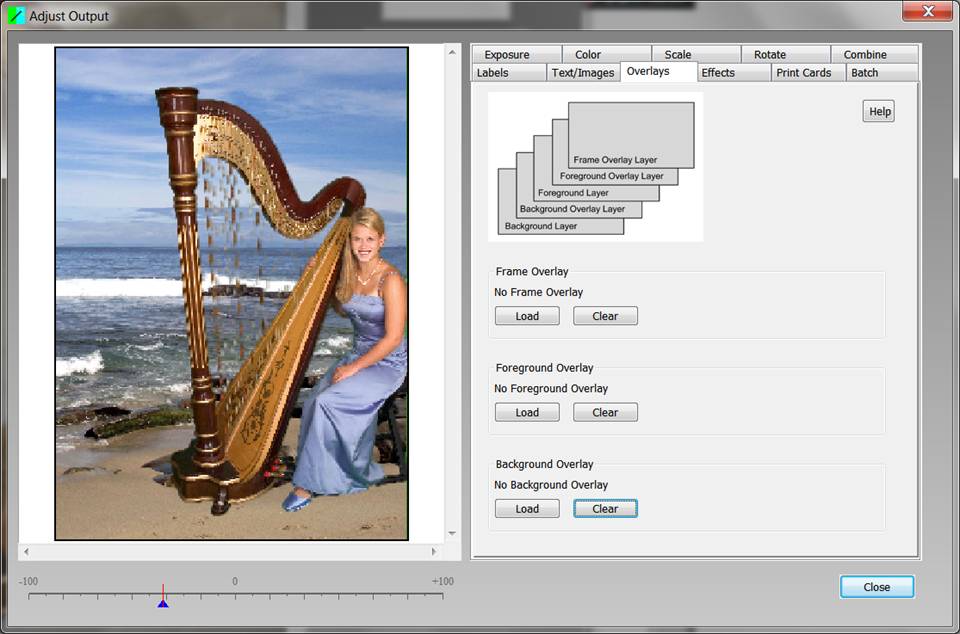Click the Help button
The image size is (960, 634).
[879, 111]
